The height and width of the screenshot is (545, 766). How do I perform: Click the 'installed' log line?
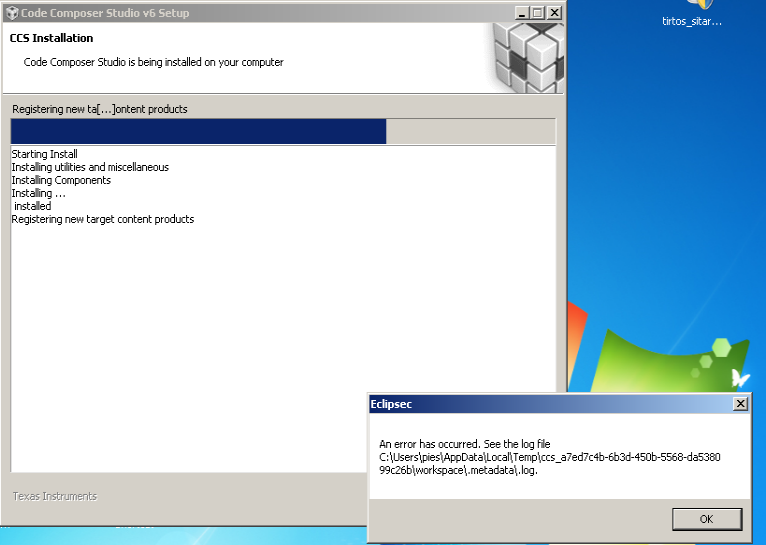32,206
